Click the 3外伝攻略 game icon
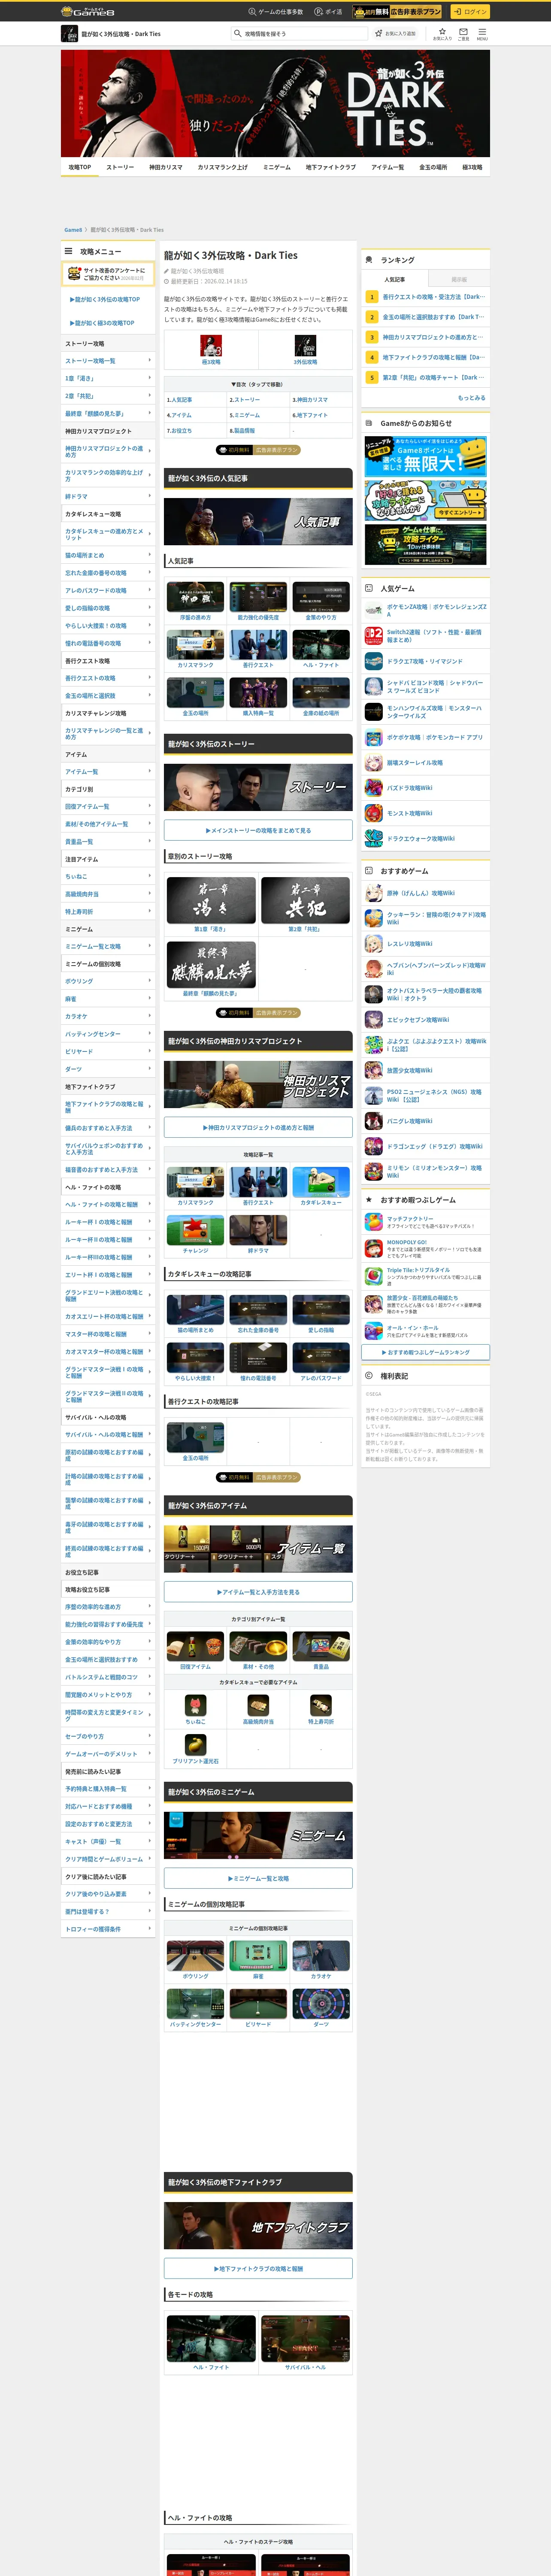This screenshot has width=551, height=2576. (x=305, y=345)
